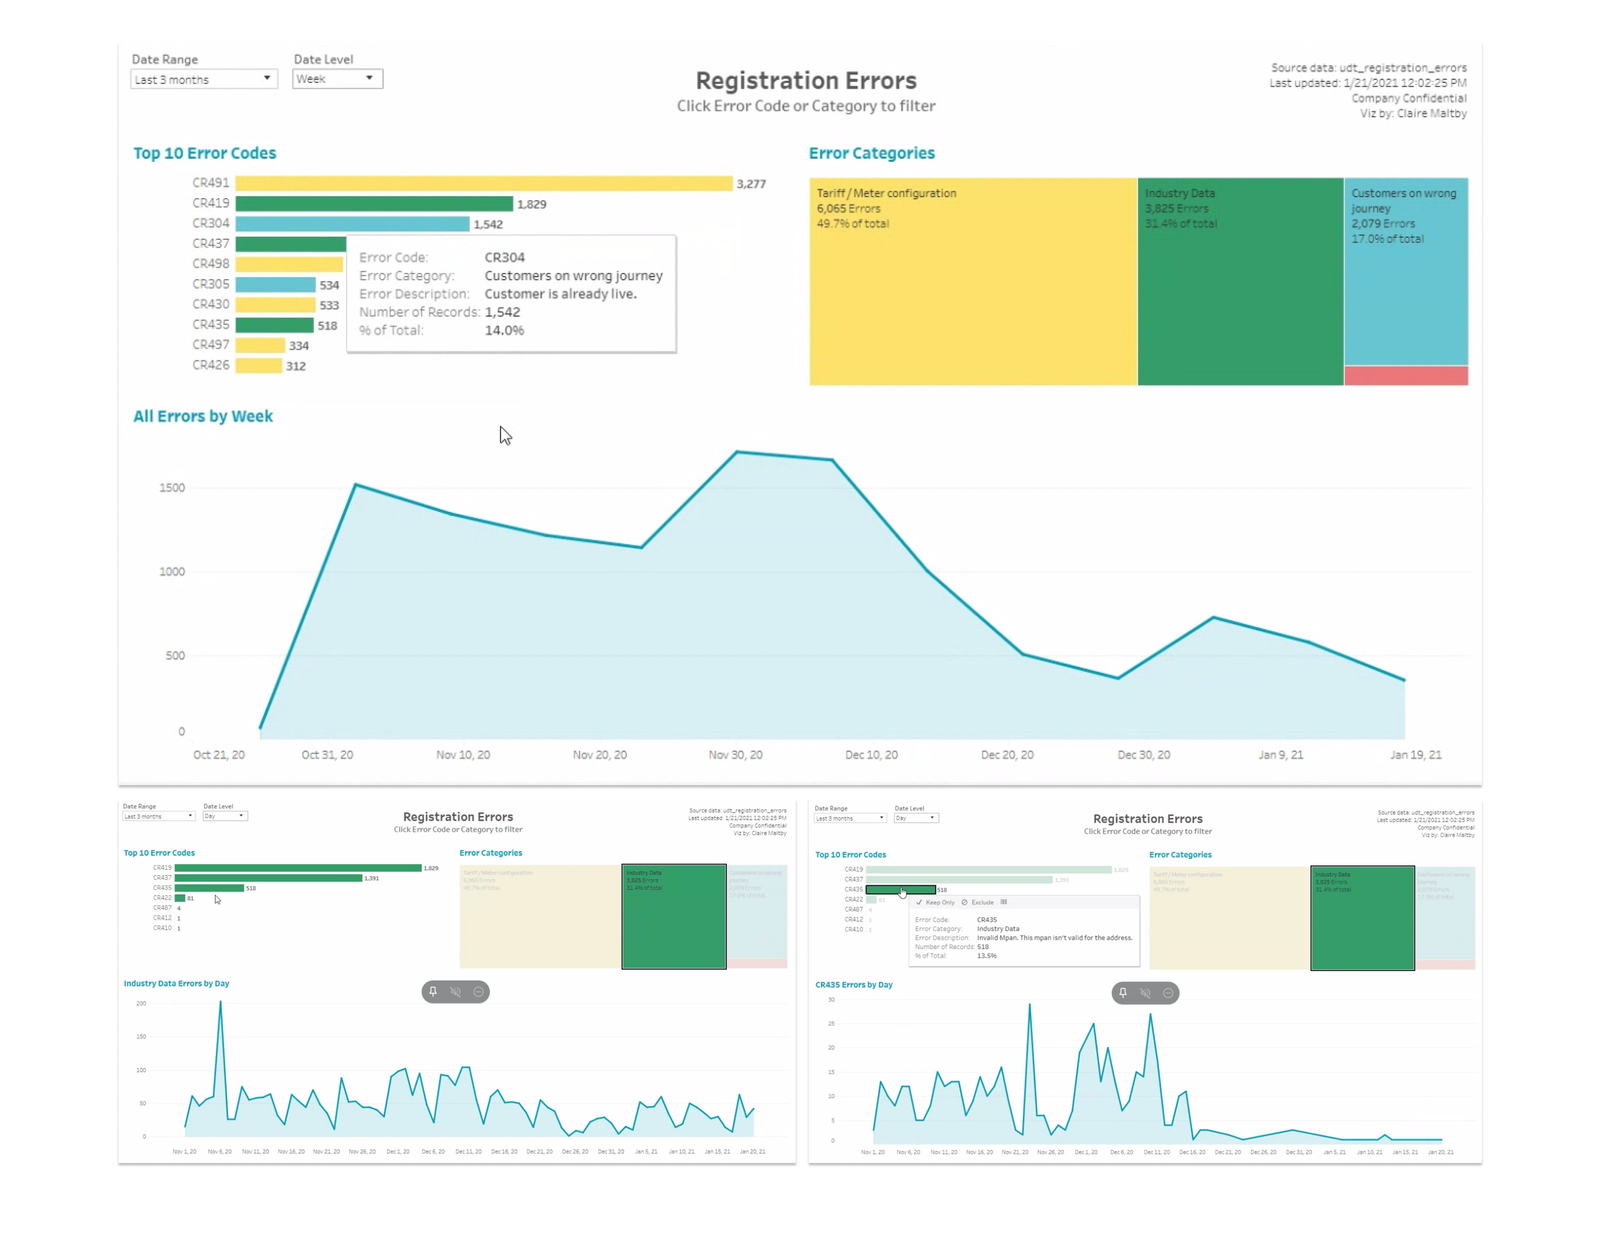Click pin icon above CR435 Errors by Day chart
This screenshot has width=1600, height=1238.
click(x=1123, y=993)
